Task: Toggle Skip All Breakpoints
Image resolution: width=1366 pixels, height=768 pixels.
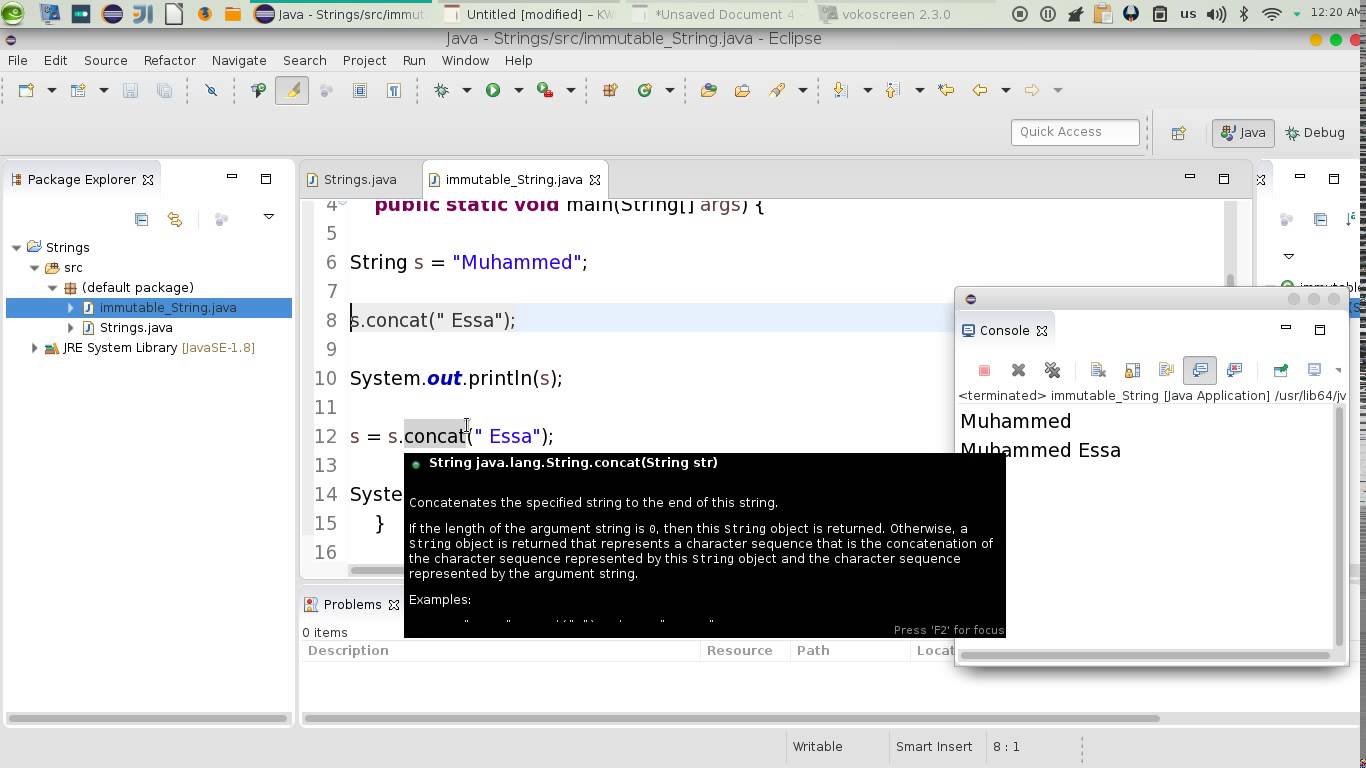Action: click(212, 90)
